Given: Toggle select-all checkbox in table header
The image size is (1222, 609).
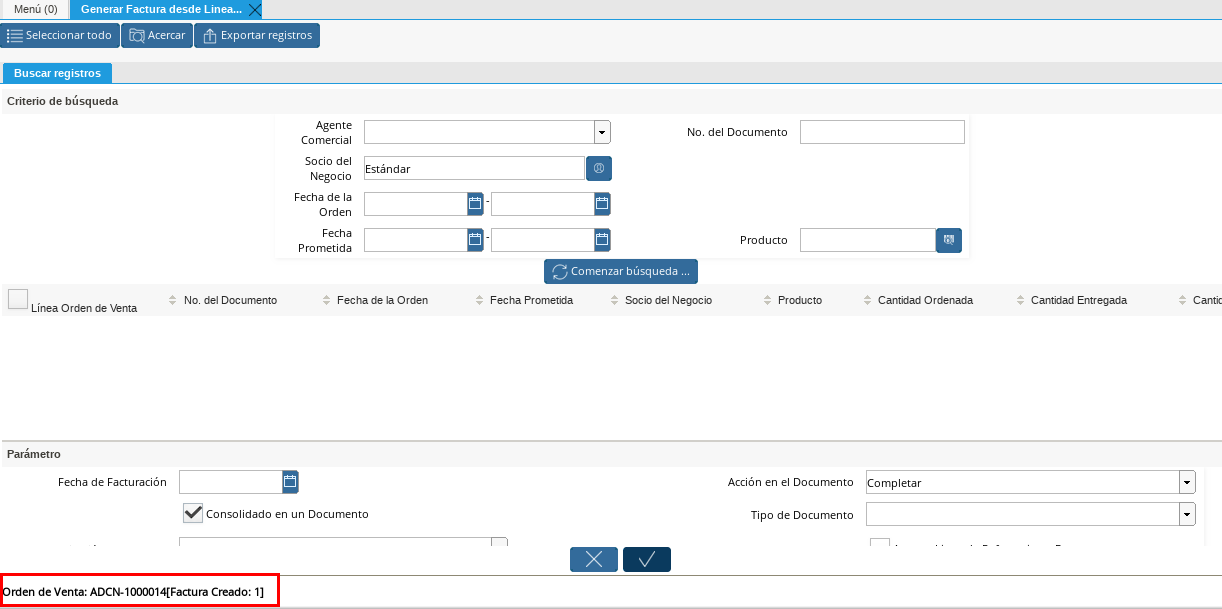Looking at the screenshot, I should [x=18, y=299].
